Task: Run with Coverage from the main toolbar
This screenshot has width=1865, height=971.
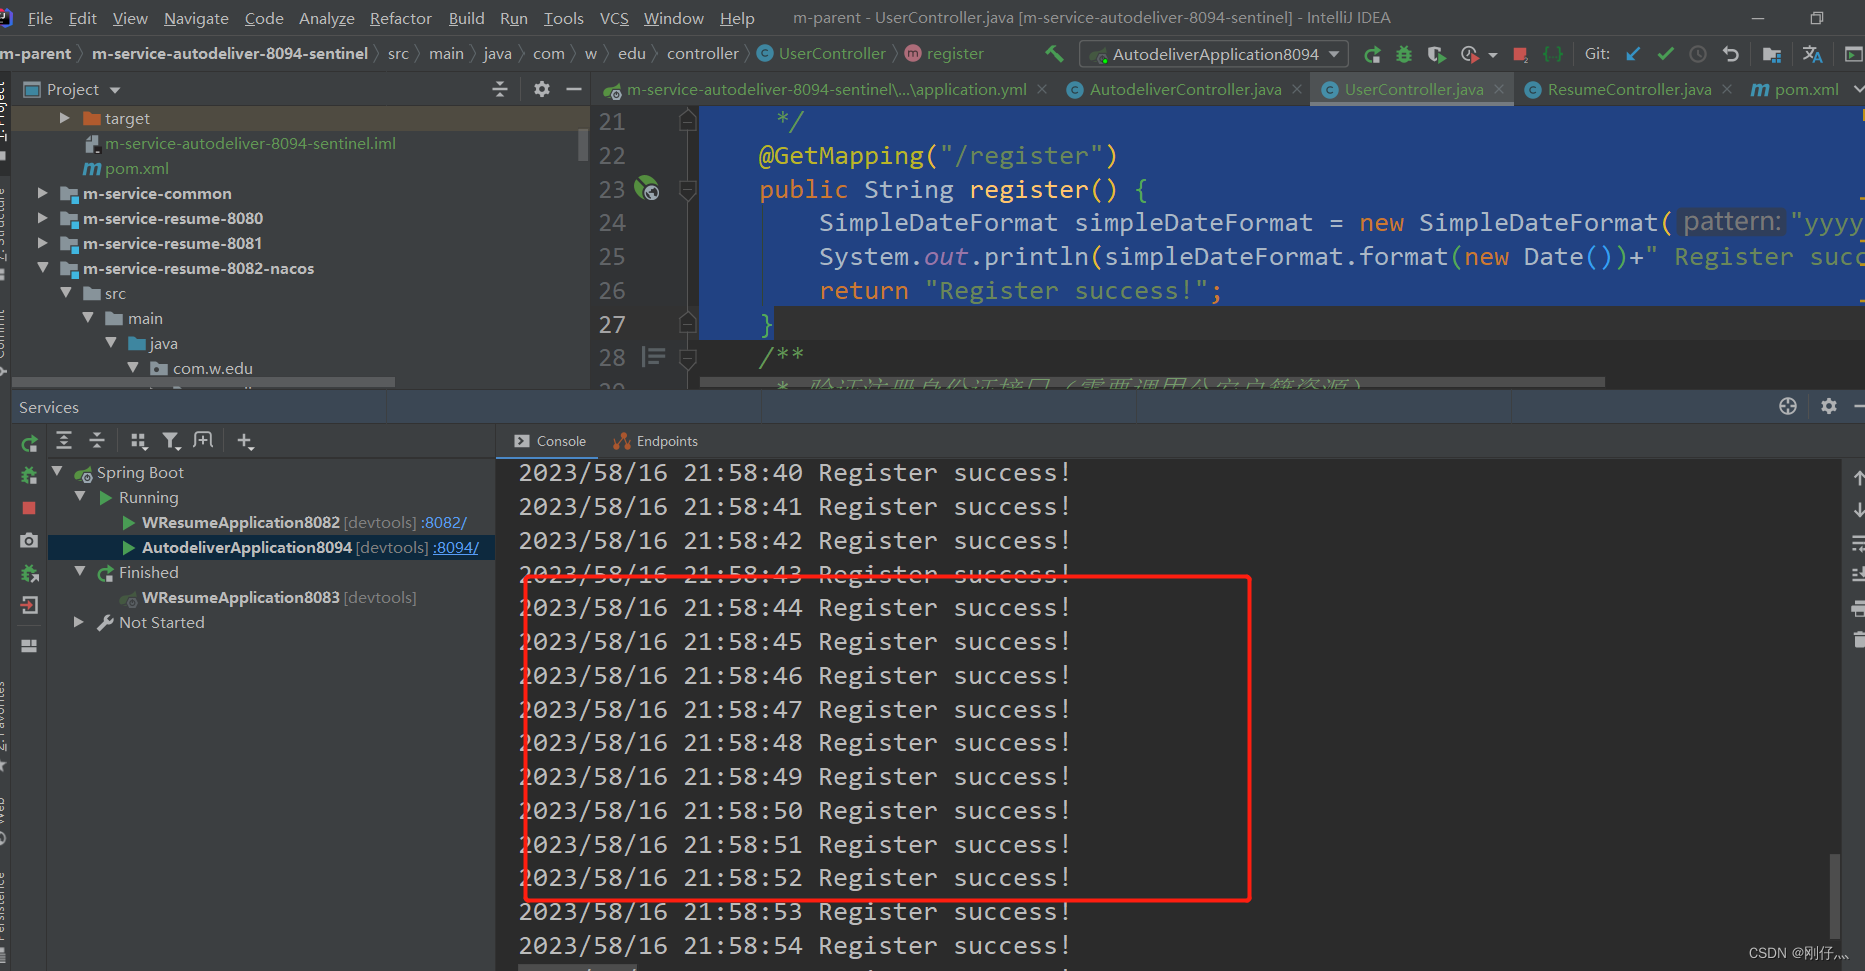Action: pyautogui.click(x=1437, y=54)
